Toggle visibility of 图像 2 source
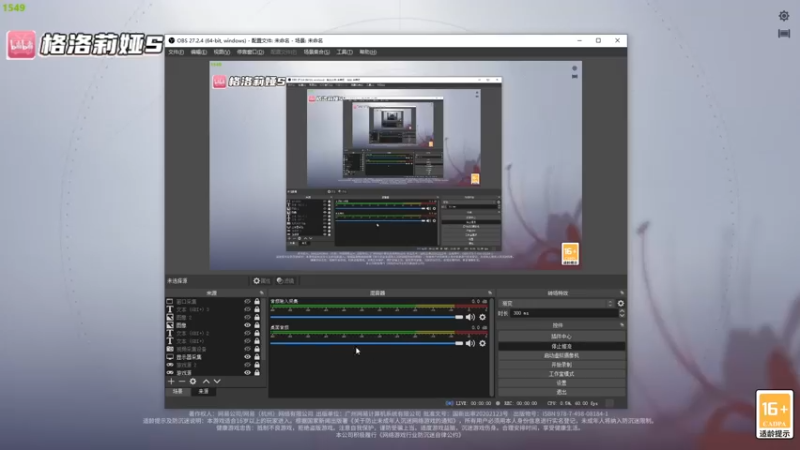 coord(247,317)
